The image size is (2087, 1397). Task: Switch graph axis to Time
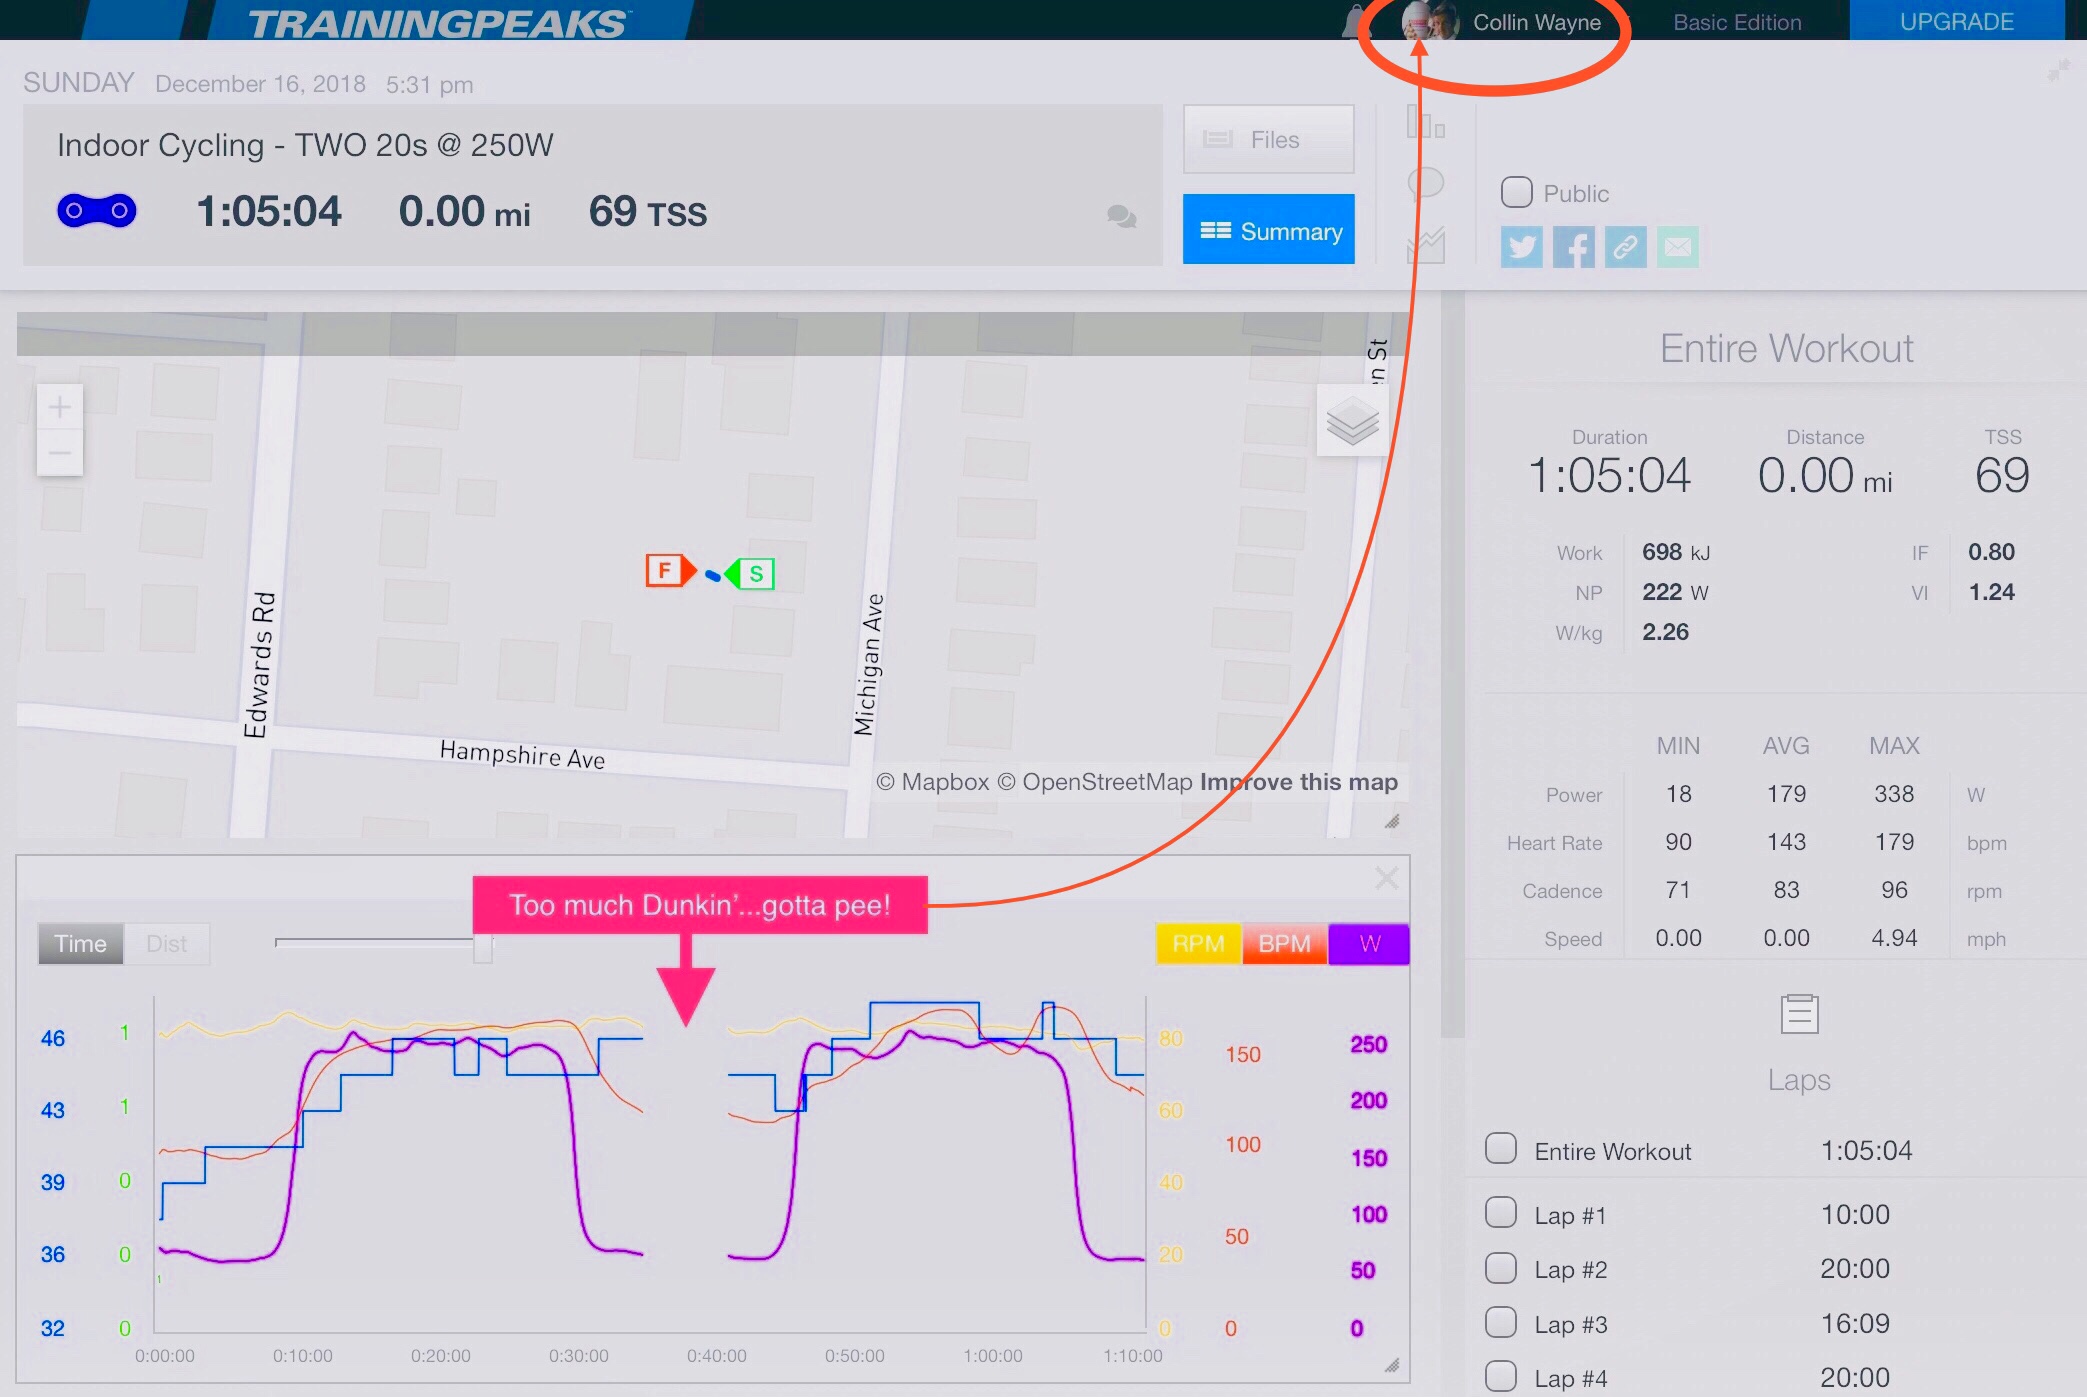click(x=80, y=944)
